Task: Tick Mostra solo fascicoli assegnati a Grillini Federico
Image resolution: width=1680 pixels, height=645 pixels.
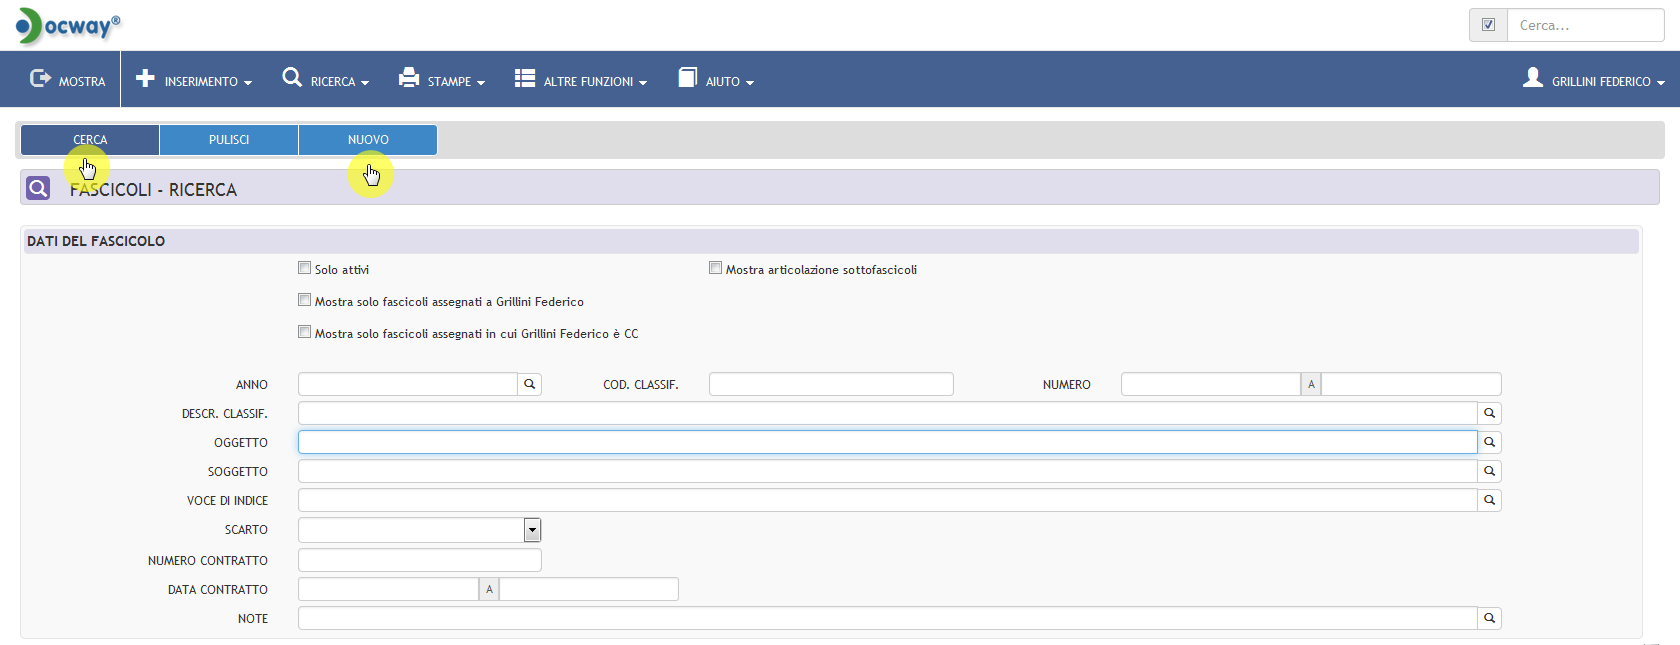Action: 304,300
